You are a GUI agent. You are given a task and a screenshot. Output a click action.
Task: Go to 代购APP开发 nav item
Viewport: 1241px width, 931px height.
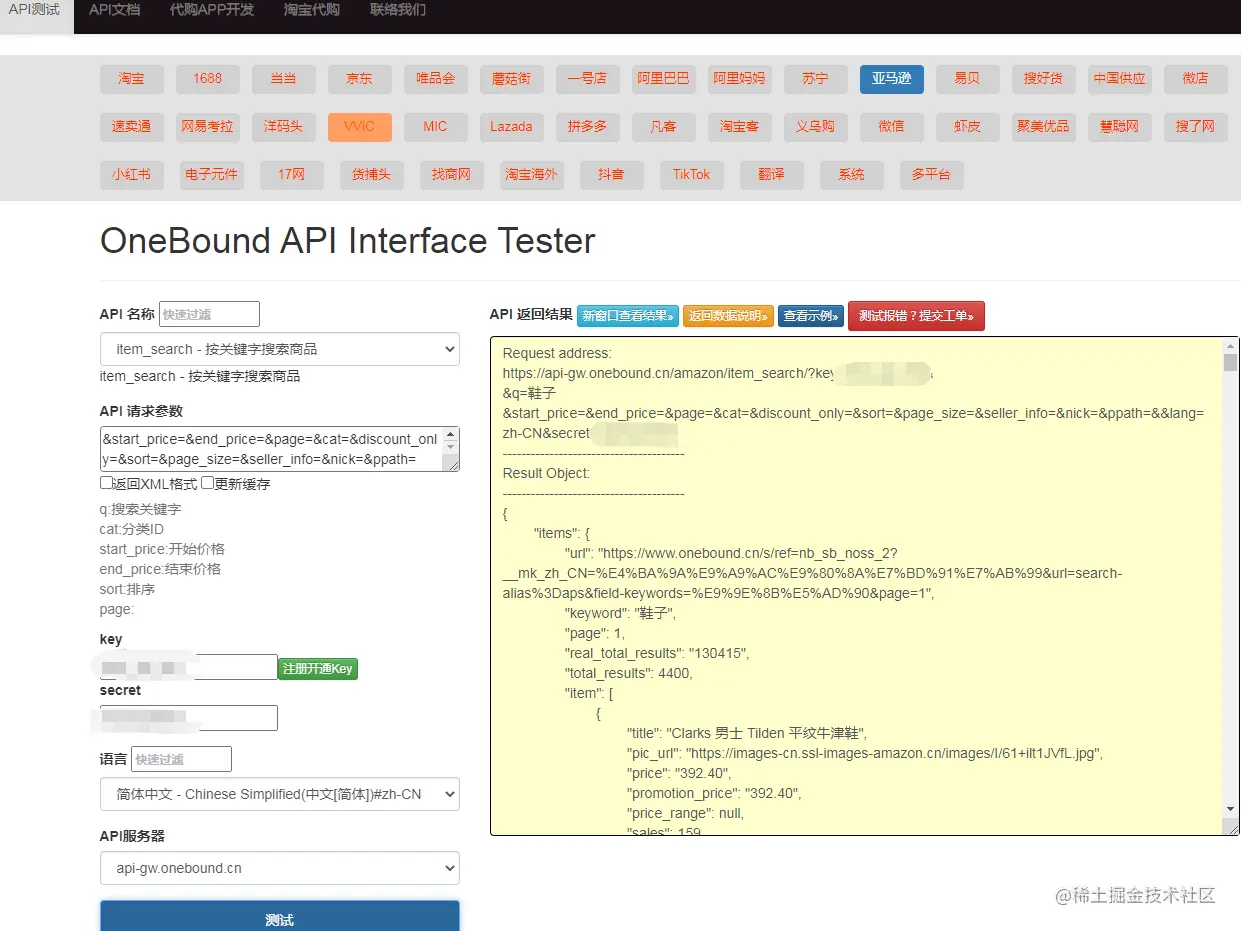[212, 10]
